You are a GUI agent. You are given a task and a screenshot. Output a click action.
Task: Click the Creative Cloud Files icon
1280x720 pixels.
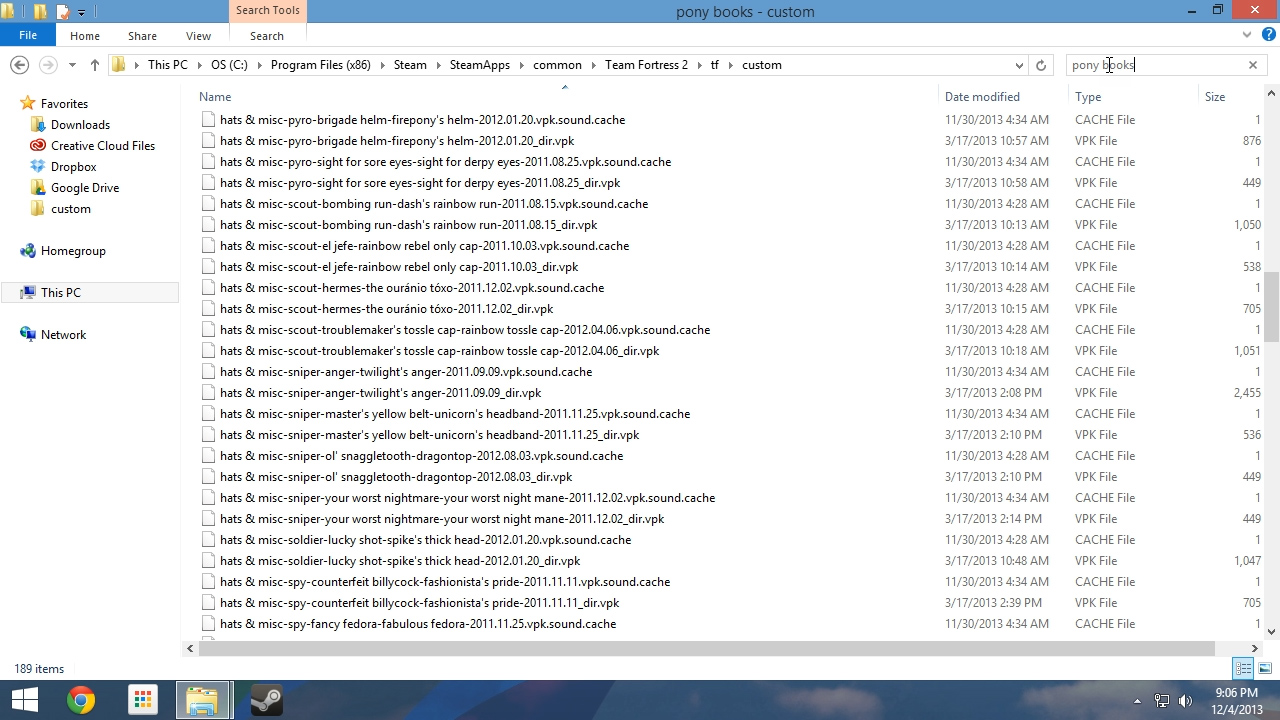[x=38, y=146]
